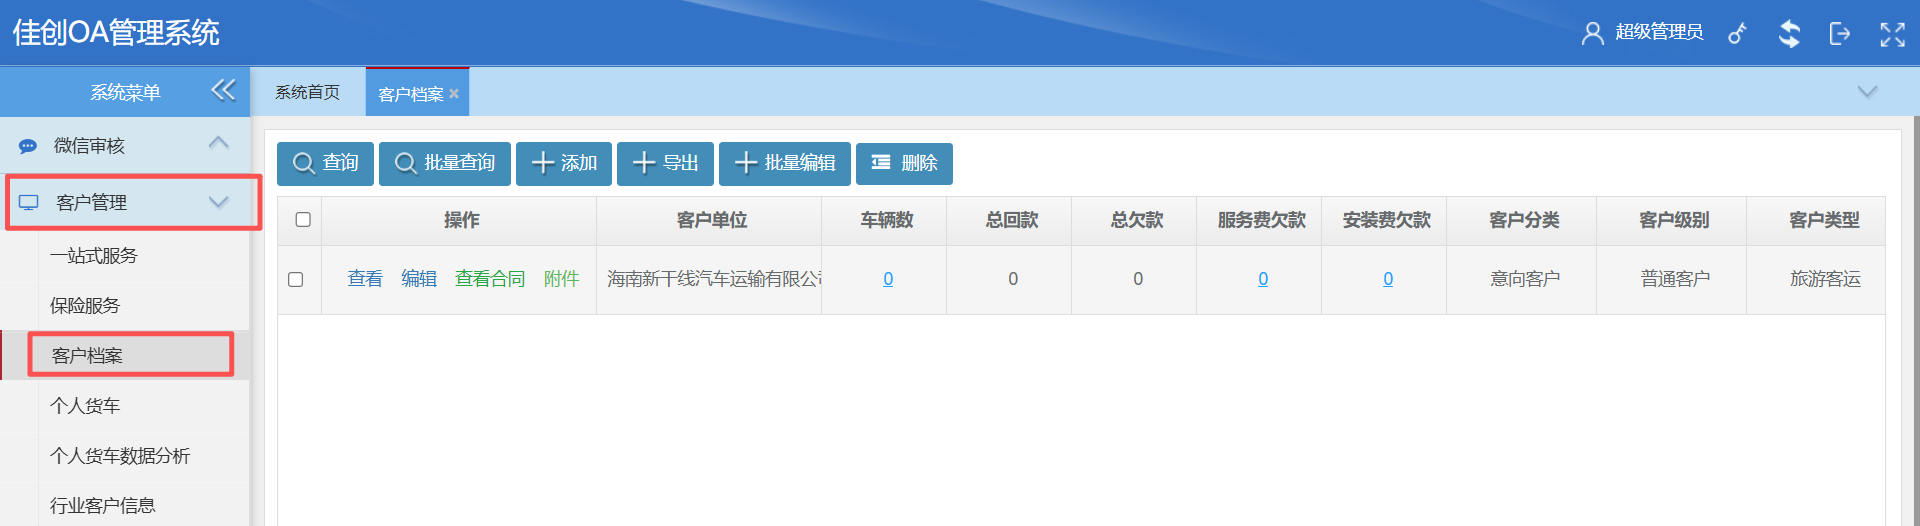
Task: Click the 查看合同 link in the row
Action: click(x=489, y=279)
